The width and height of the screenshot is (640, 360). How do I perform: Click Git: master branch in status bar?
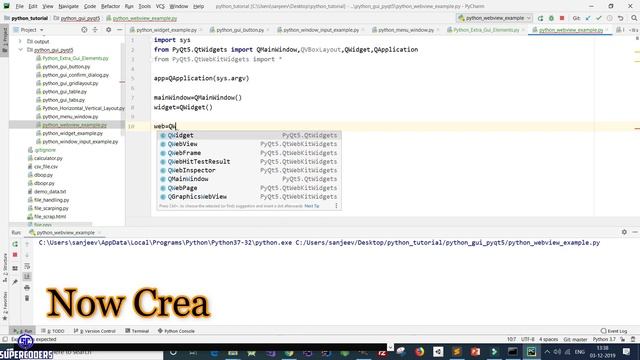click(575, 339)
